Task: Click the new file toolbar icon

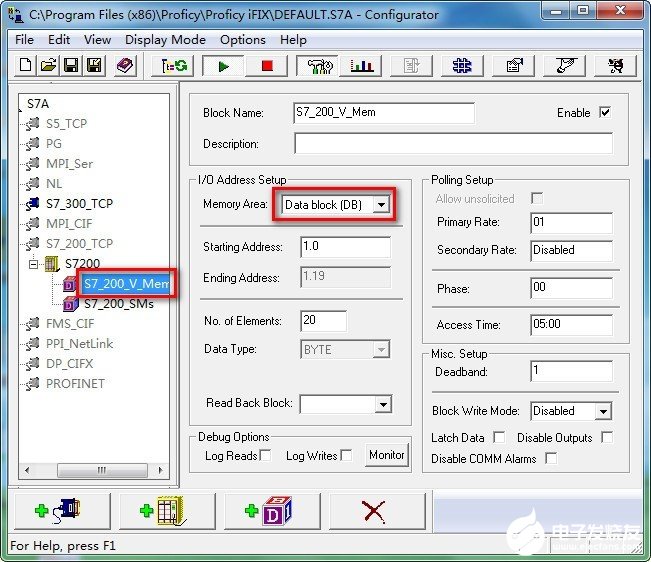Action: click(27, 66)
